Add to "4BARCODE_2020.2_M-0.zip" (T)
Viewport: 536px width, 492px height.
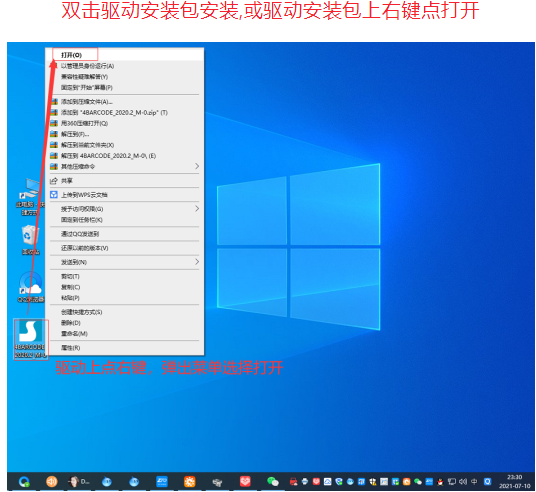[125, 112]
